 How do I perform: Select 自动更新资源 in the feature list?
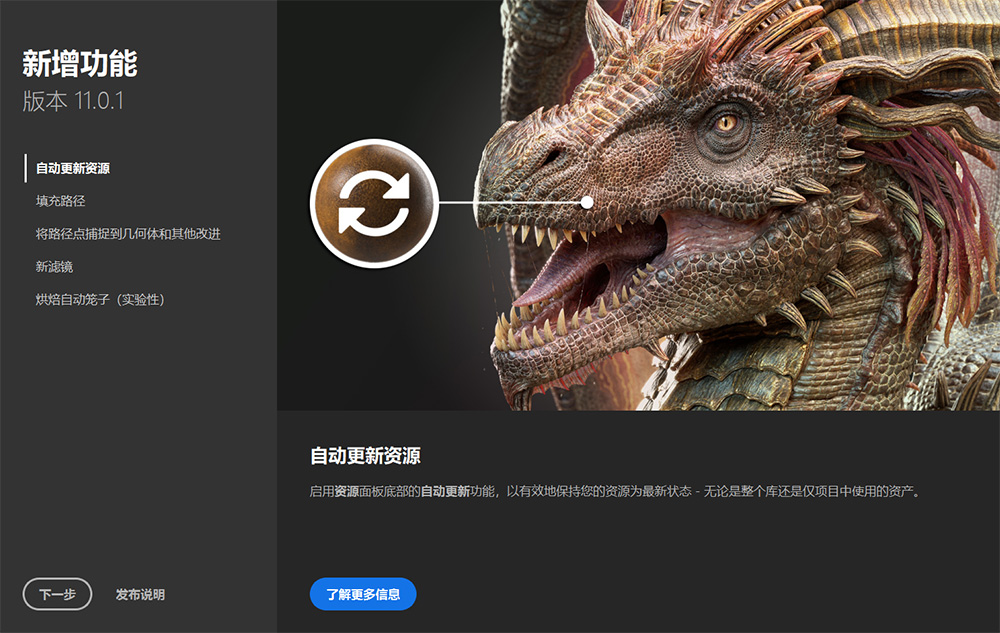coord(73,168)
